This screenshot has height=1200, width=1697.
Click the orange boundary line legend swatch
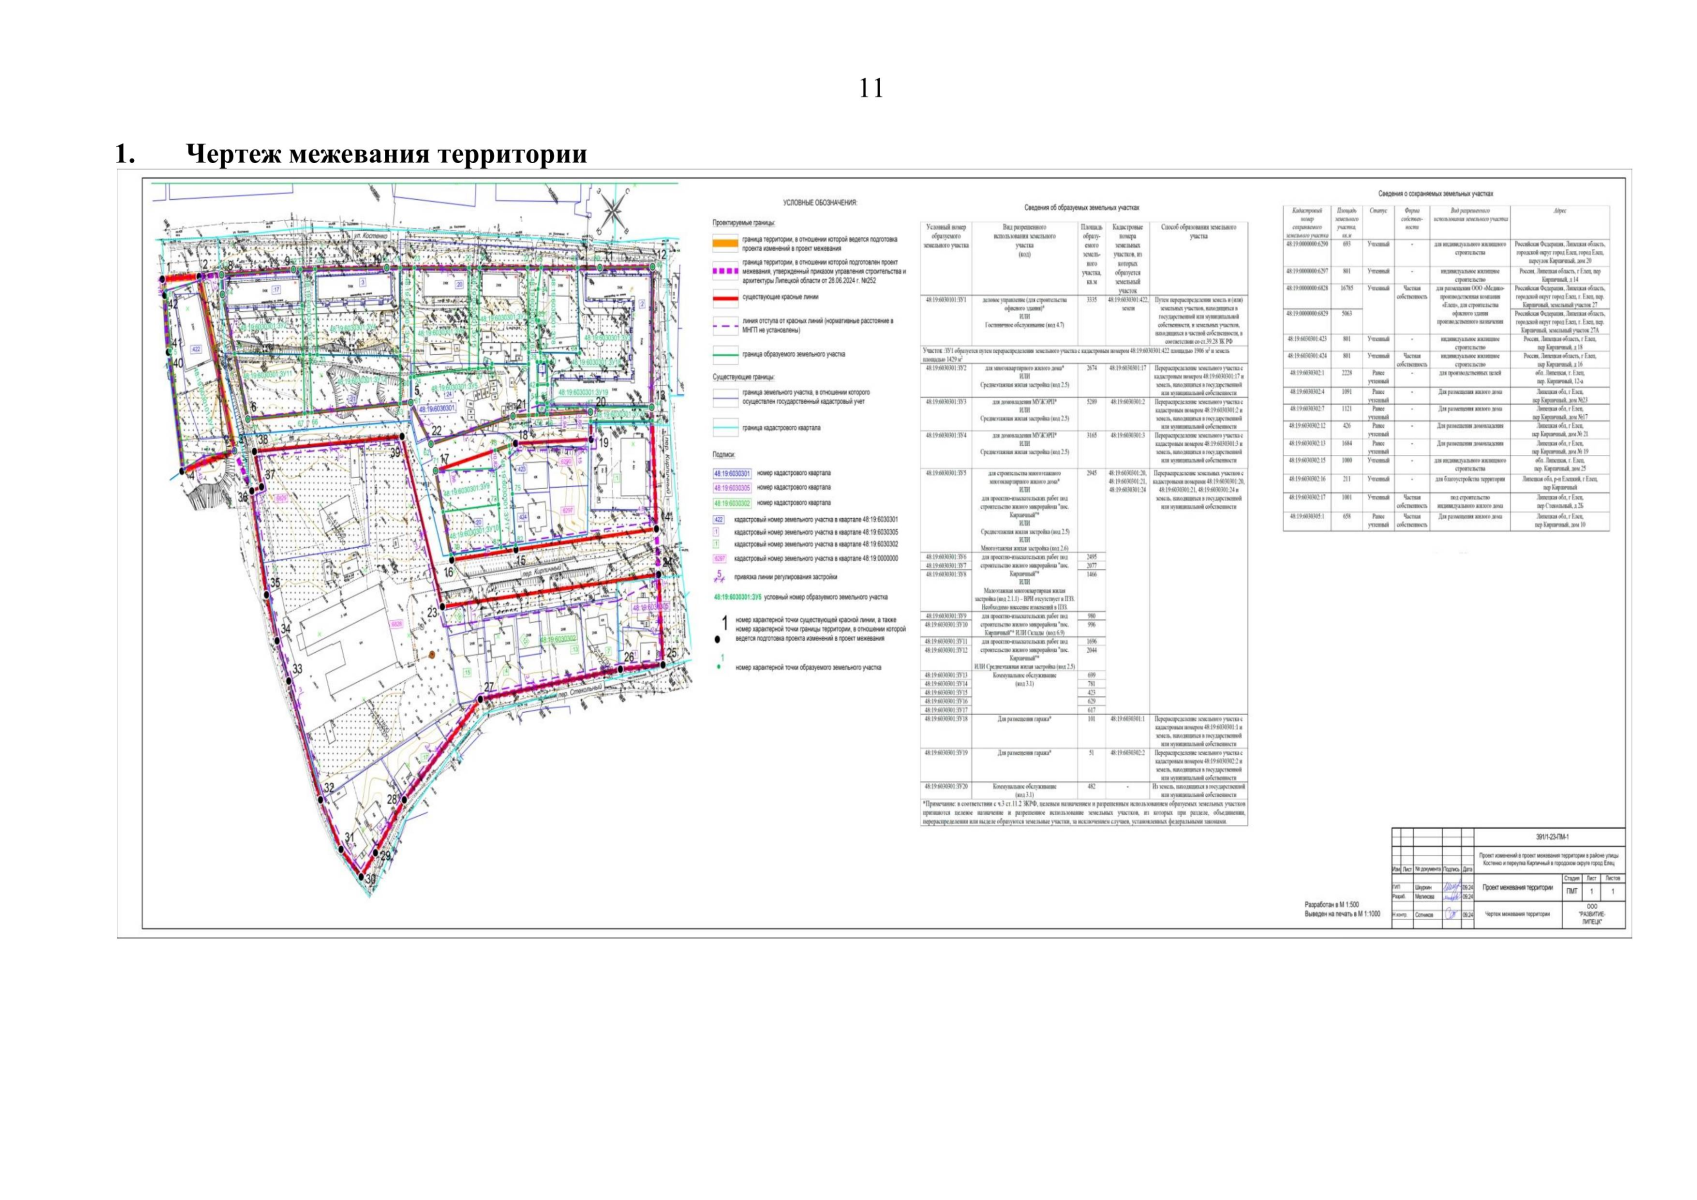725,243
